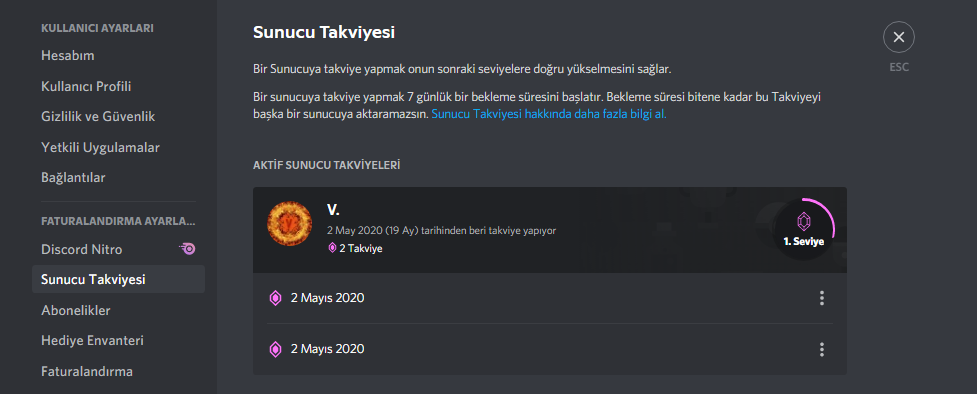This screenshot has width=977, height=394.
Task: Open the three-dot menu for first boost entry
Action: 822,298
